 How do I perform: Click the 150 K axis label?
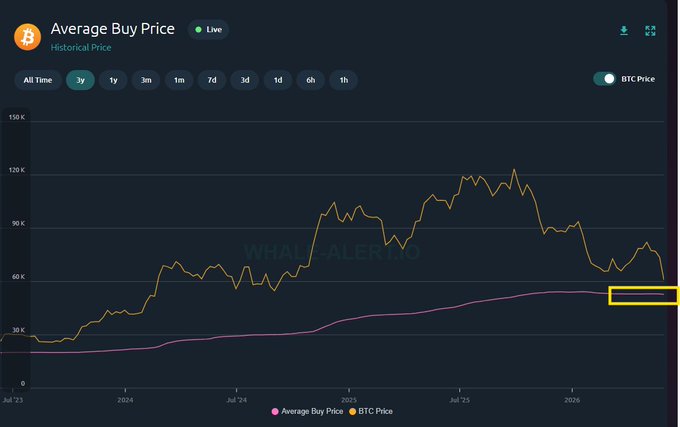pos(16,117)
